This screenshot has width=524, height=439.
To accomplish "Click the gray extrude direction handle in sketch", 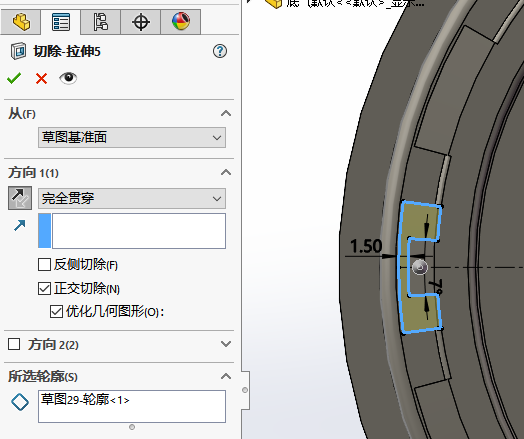I will (420, 268).
